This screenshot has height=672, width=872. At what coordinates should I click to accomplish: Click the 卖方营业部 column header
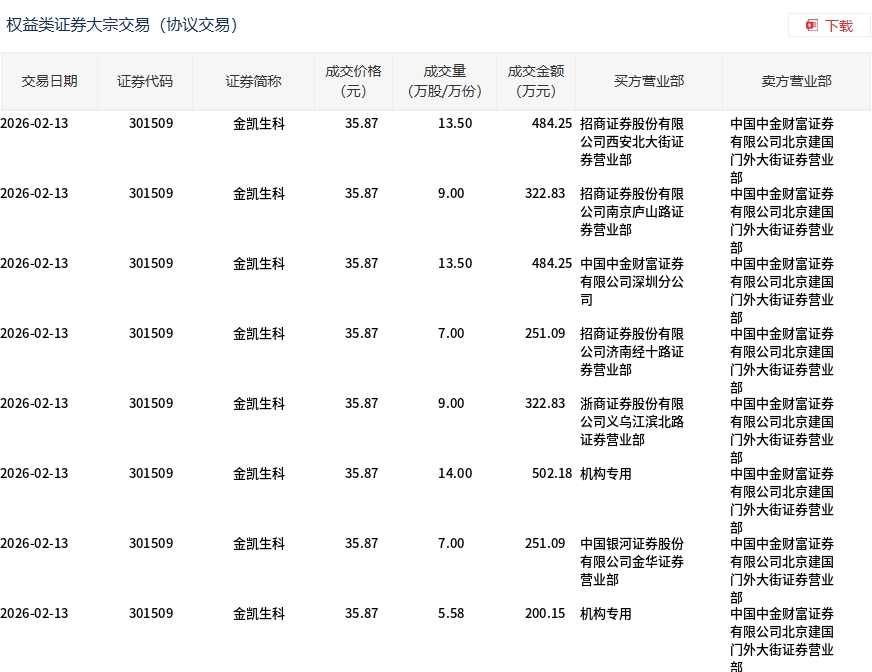[796, 81]
